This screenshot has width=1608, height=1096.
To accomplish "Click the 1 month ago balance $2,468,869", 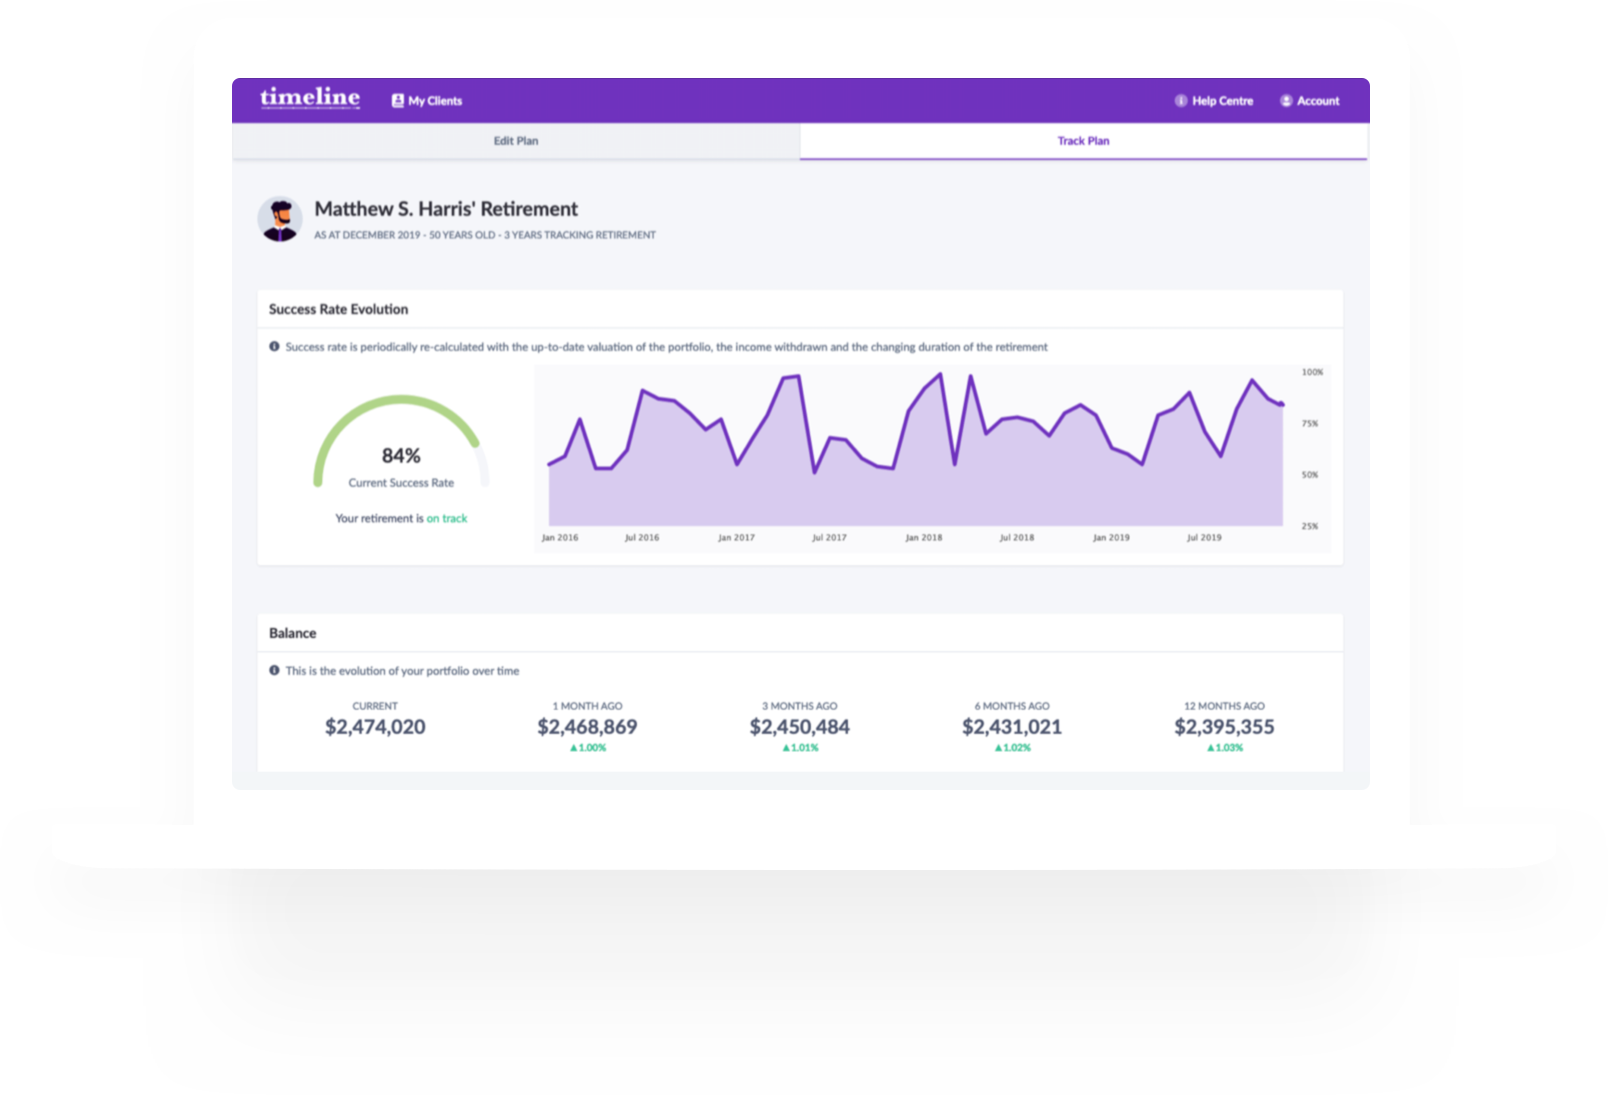I will (x=587, y=727).
